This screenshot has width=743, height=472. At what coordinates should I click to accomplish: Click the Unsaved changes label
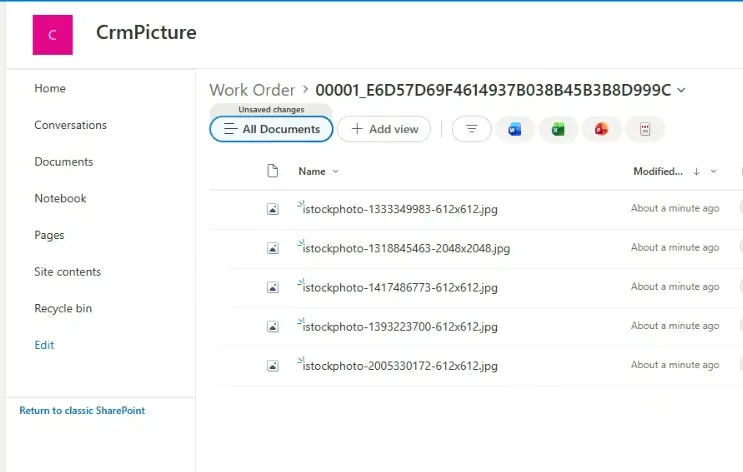point(271,109)
